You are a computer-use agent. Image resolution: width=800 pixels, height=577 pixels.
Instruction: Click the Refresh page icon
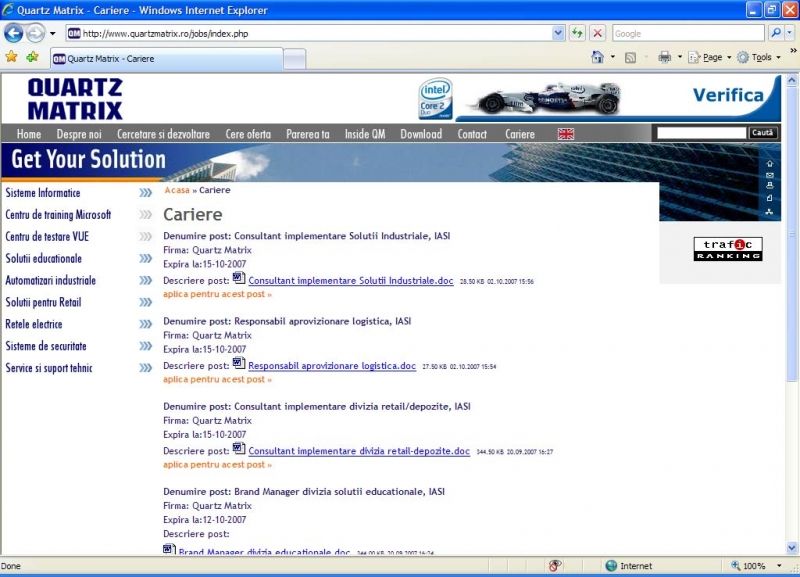(578, 33)
